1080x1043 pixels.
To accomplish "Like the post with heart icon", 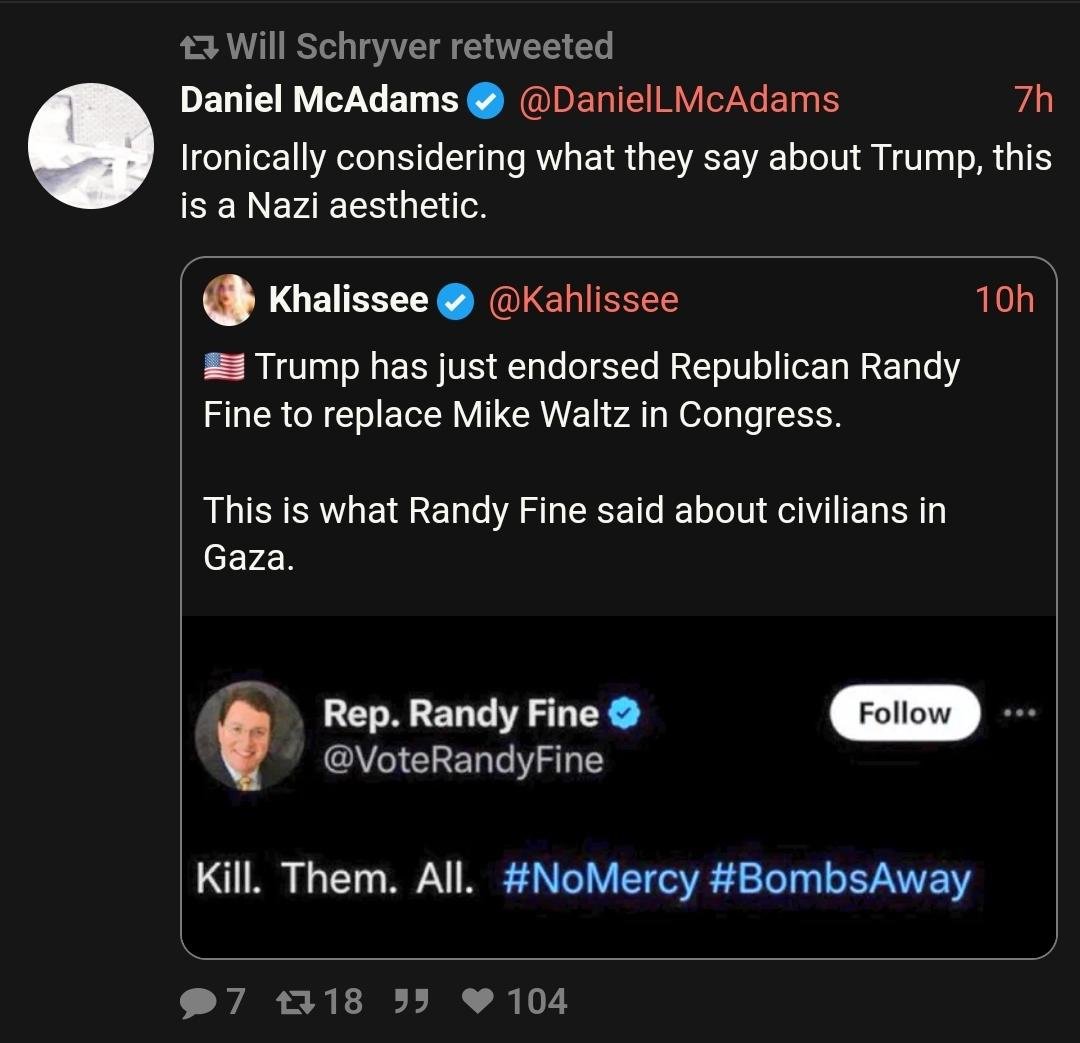I will 481,1002.
